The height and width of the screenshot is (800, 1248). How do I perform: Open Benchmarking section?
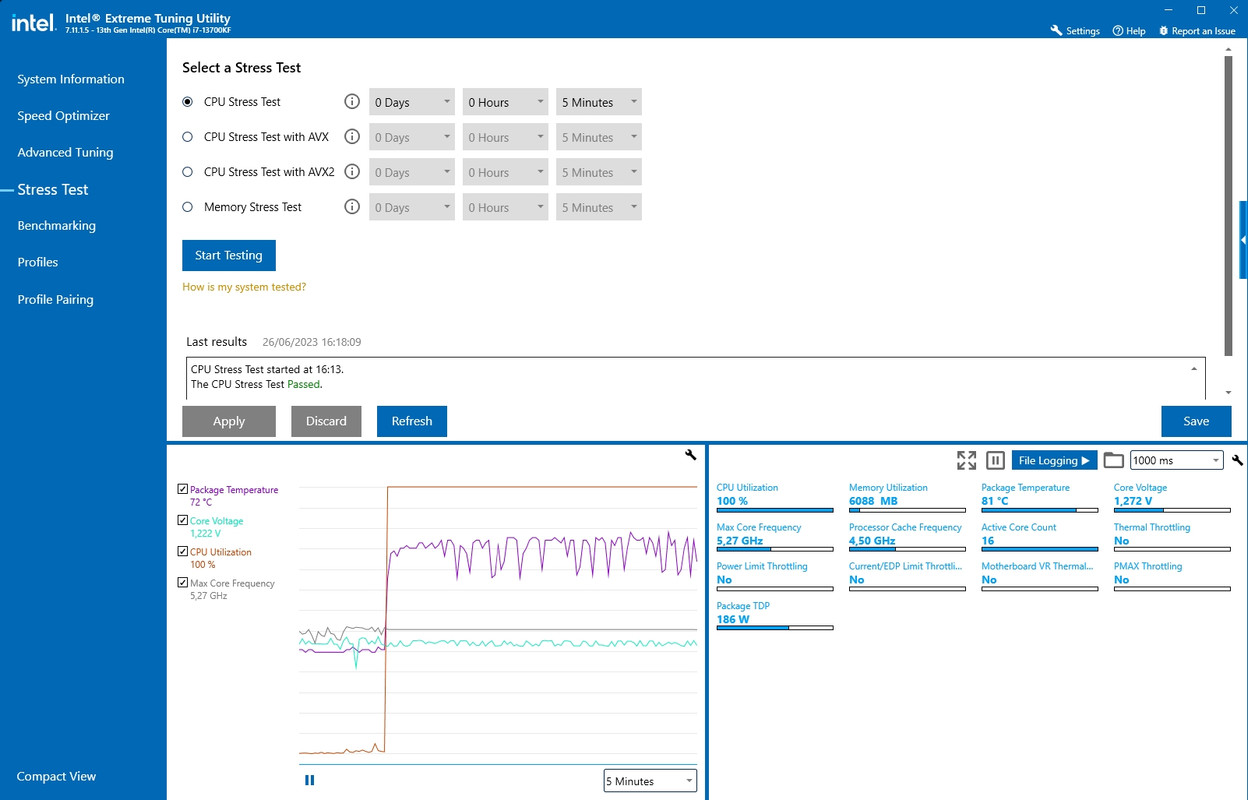57,226
